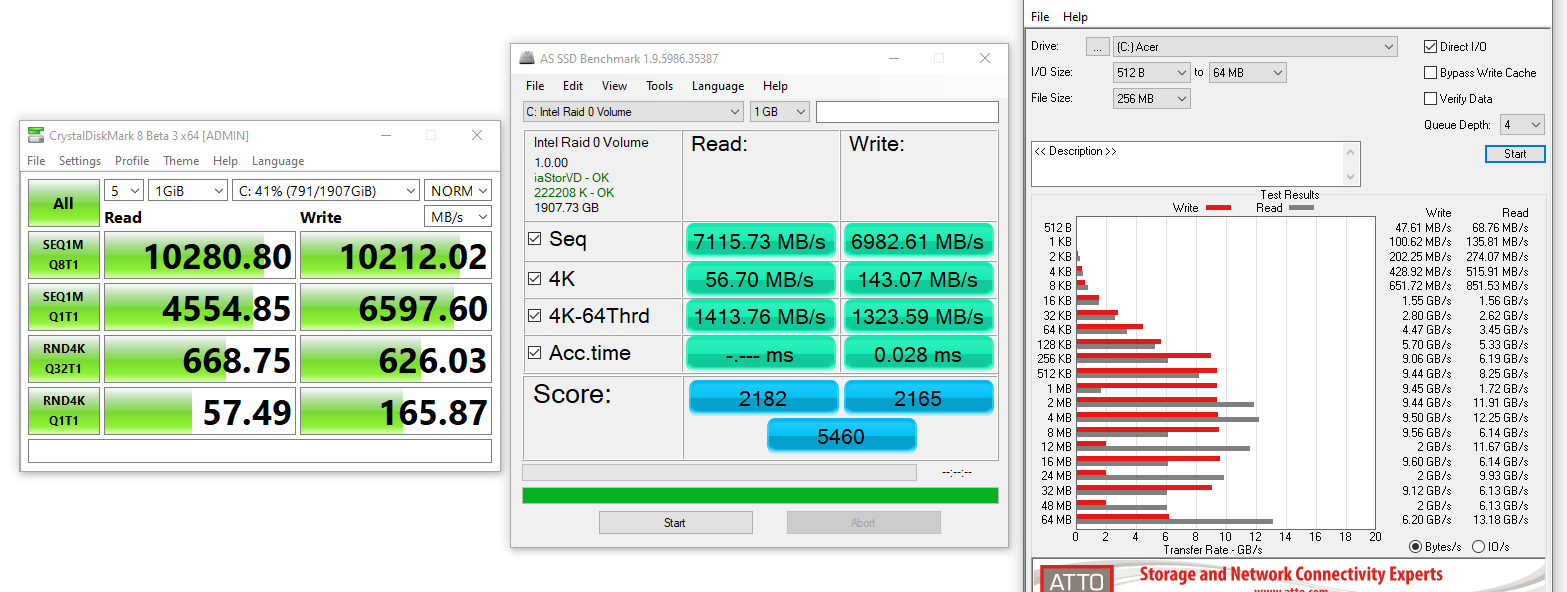
Task: Run the SEQ1M Q1T1 test
Action: pos(63,307)
